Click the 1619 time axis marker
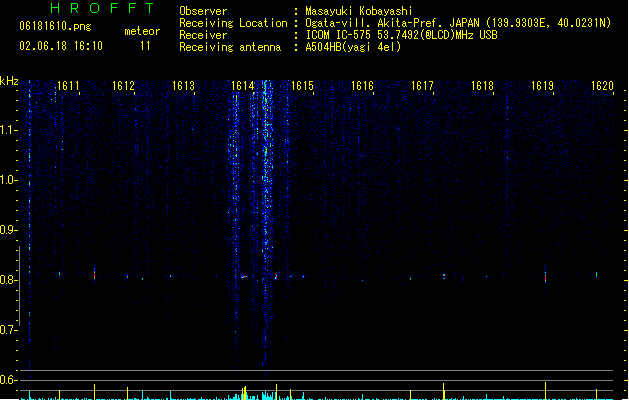 point(542,86)
